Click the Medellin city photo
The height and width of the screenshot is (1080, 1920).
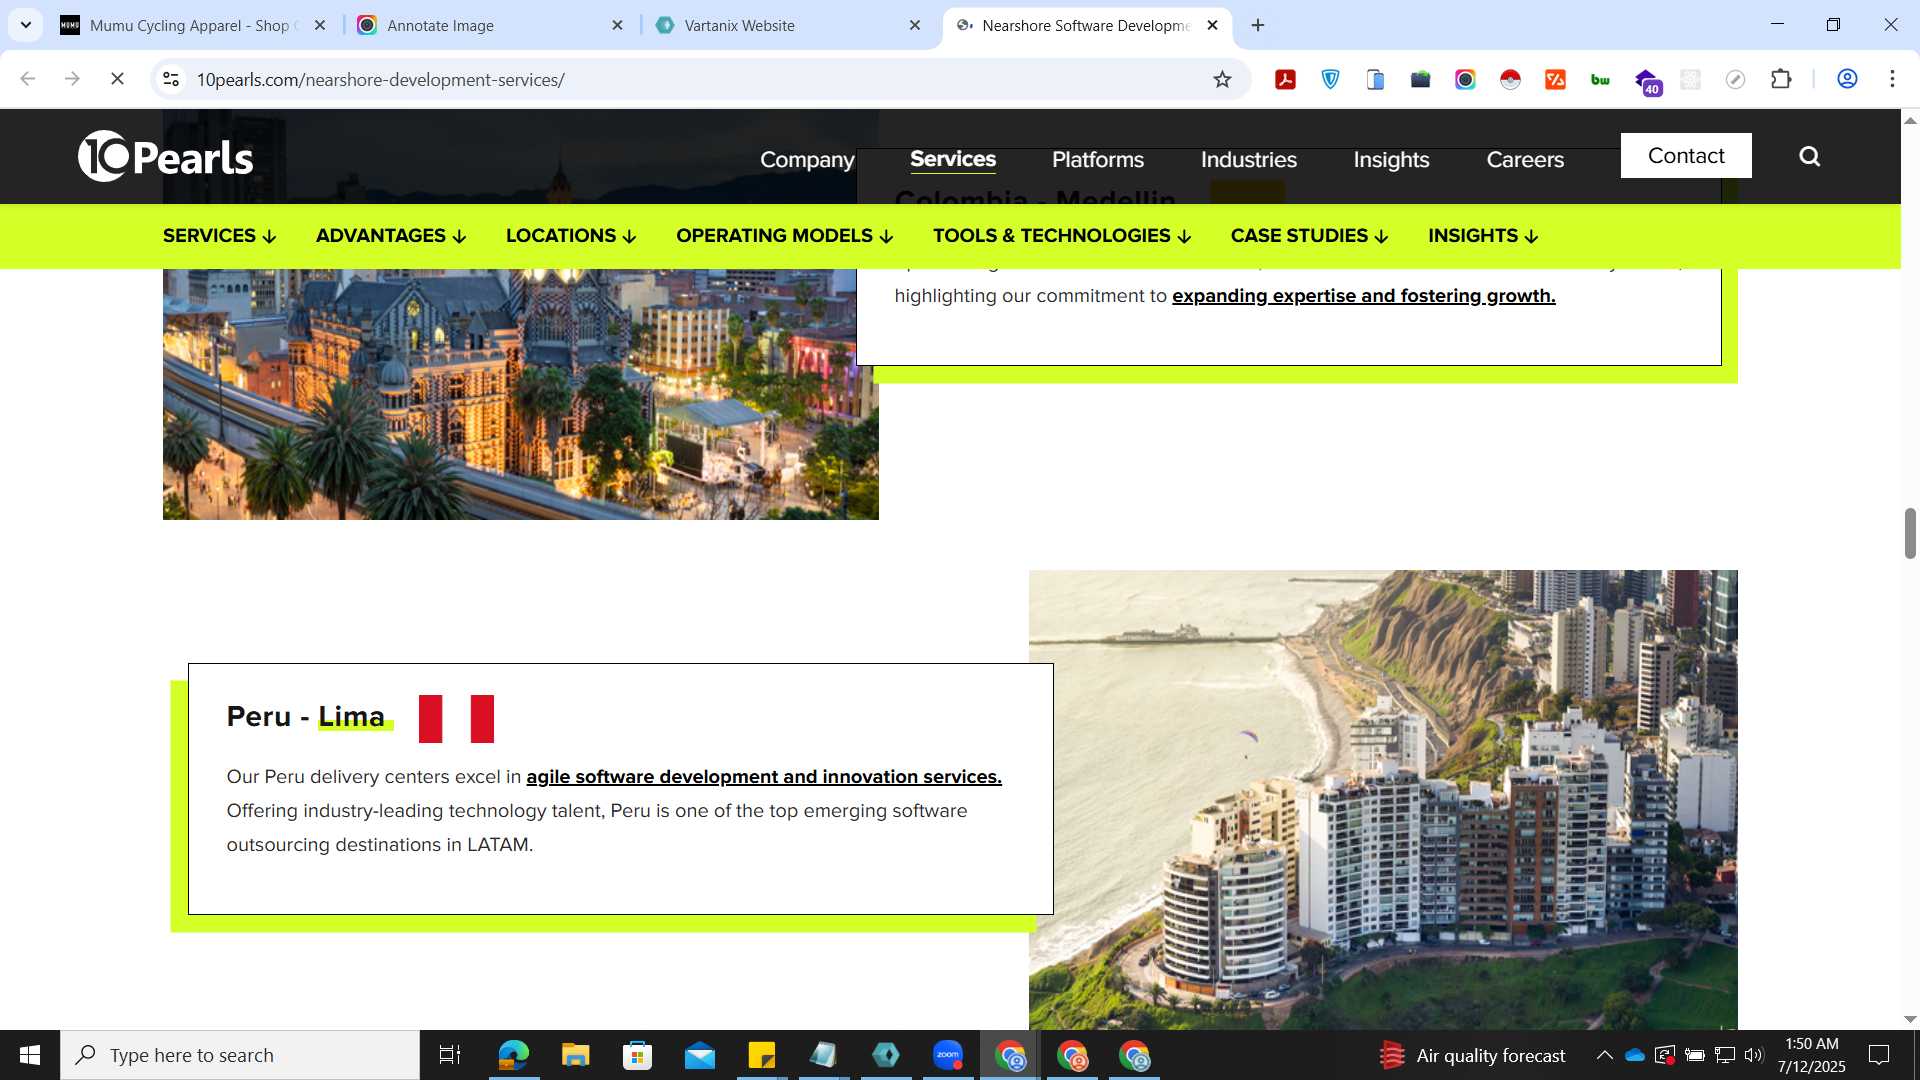(x=520, y=395)
